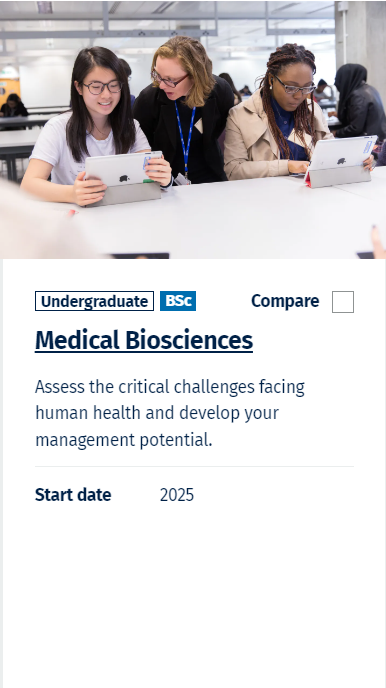Screen dimensions: 386x688
Task: Click the divider line above Start date
Action: (194, 466)
